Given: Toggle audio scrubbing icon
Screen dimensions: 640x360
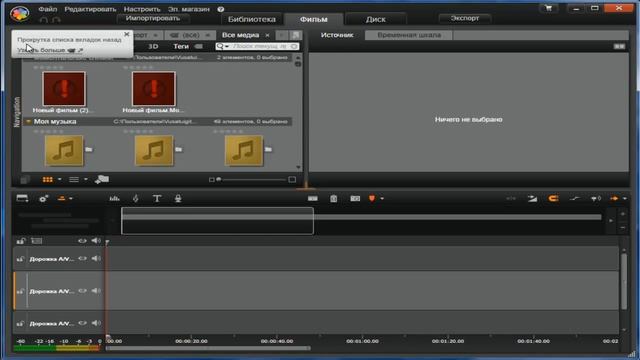Looking at the screenshot, I should (596, 198).
